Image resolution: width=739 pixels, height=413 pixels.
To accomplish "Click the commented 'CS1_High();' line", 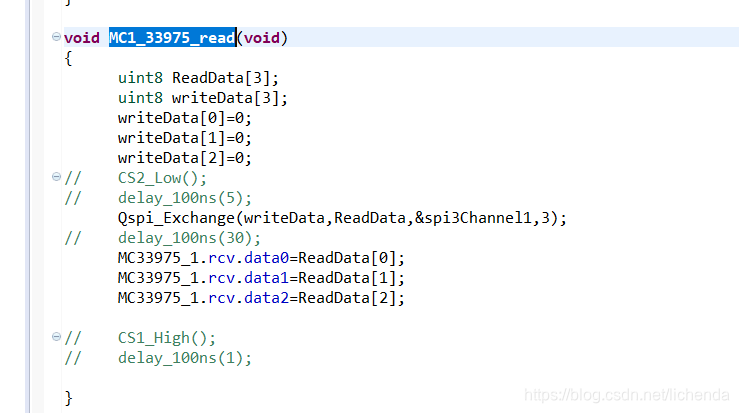I will (167, 338).
